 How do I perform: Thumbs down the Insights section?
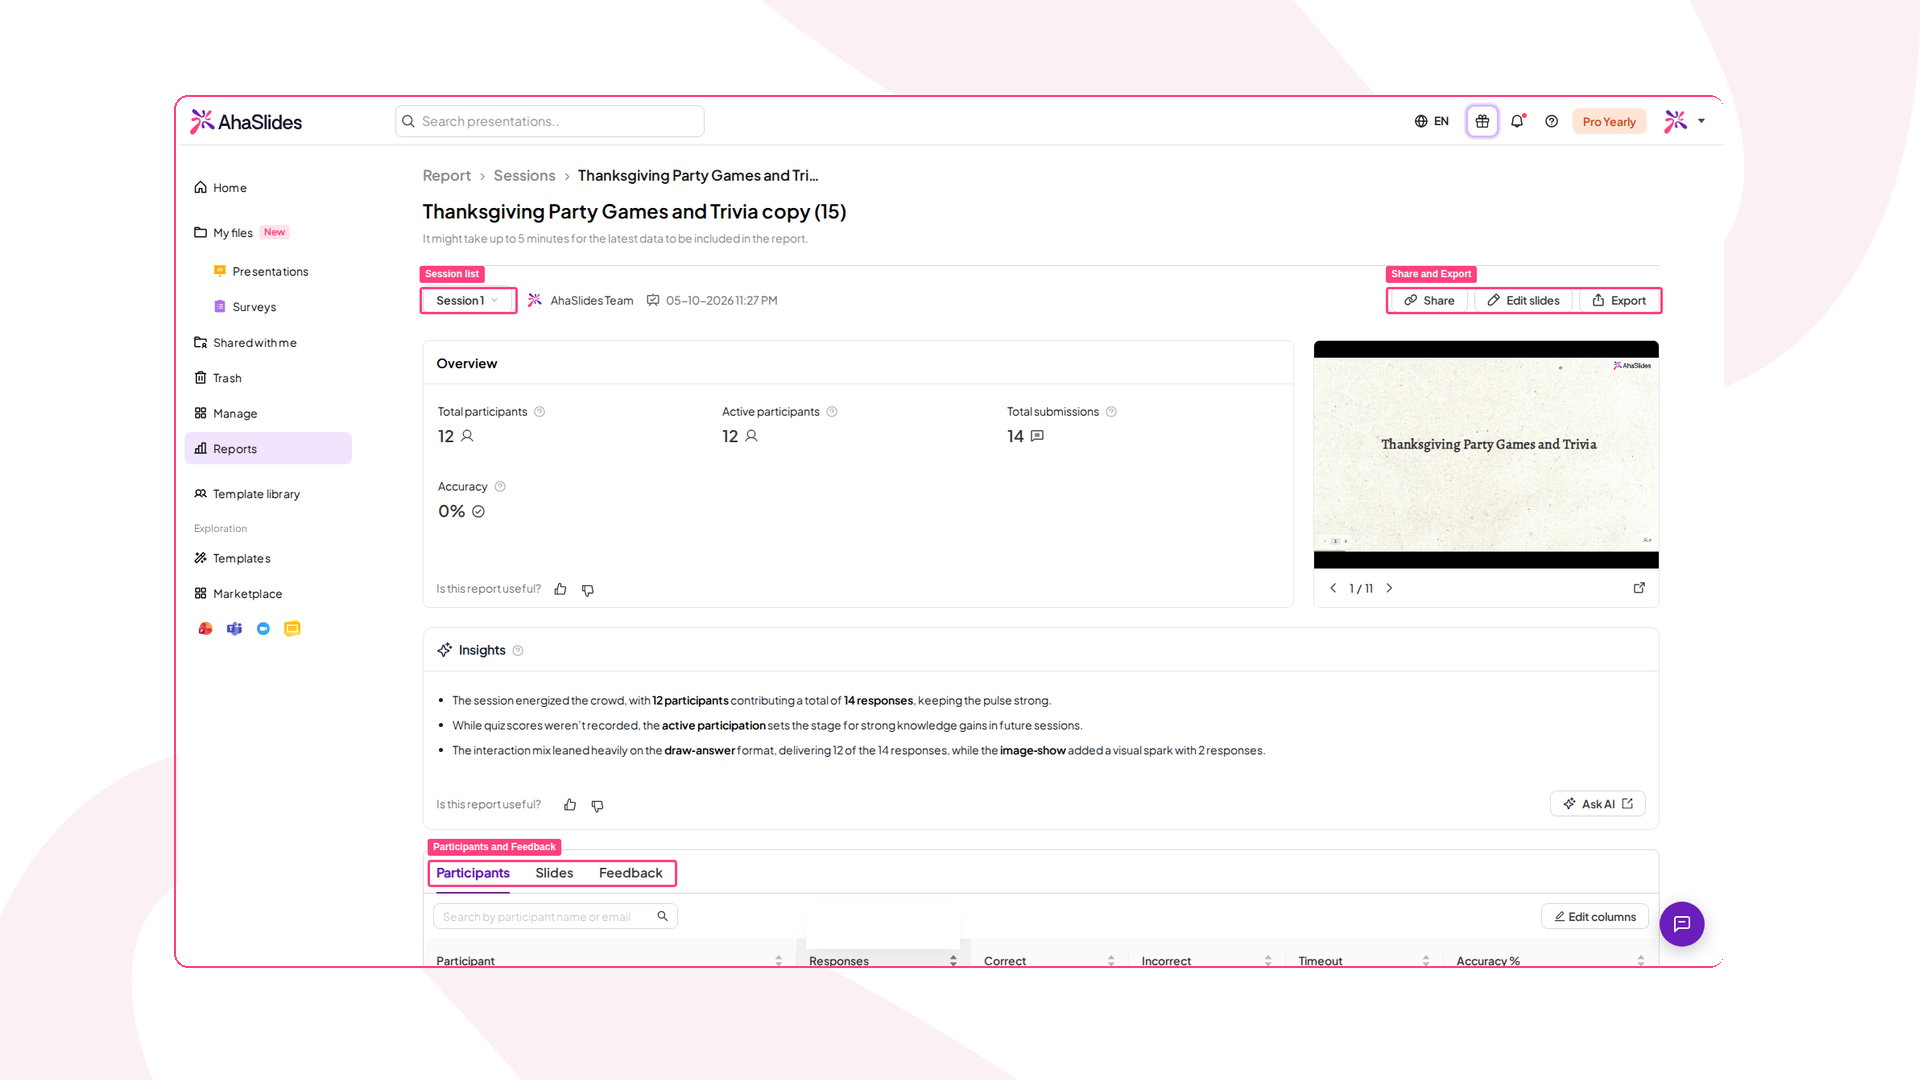[597, 805]
